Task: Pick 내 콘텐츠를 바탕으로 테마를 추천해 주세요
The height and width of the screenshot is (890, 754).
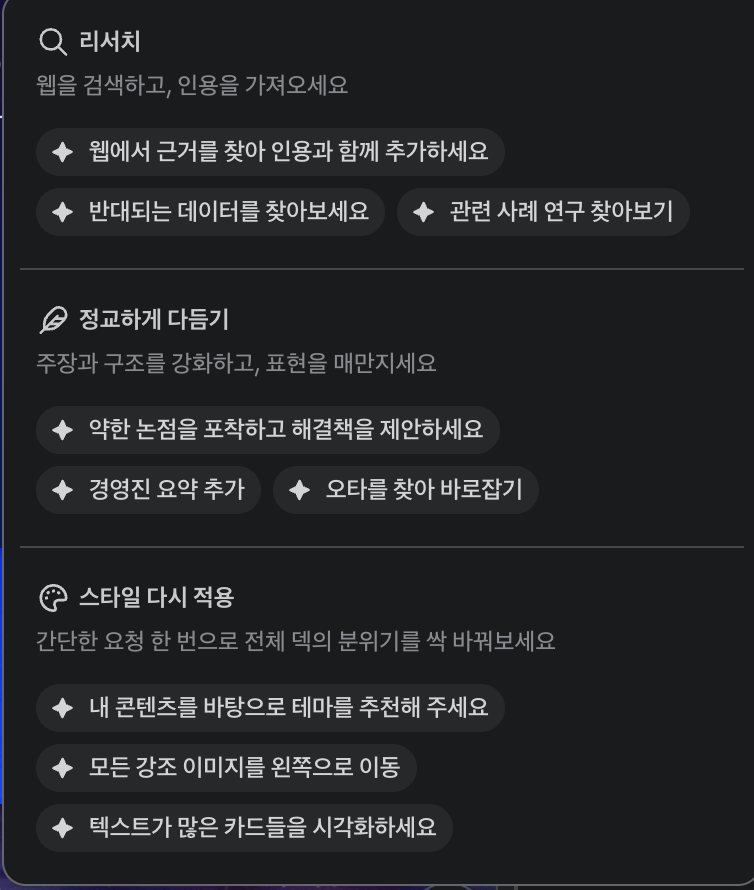Action: (270, 708)
